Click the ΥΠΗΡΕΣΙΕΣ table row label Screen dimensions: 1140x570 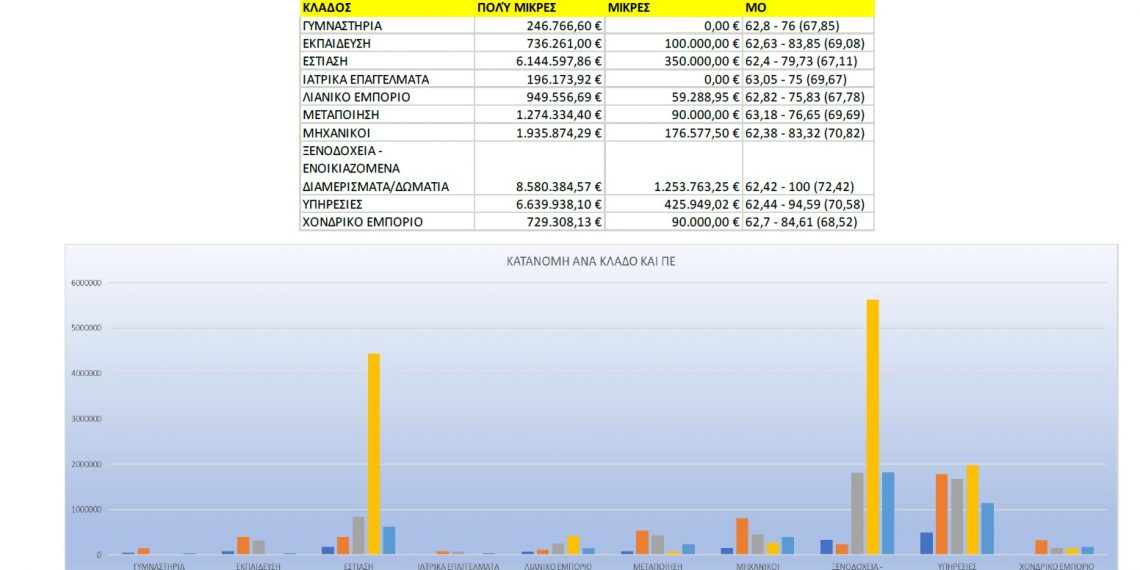coord(332,204)
